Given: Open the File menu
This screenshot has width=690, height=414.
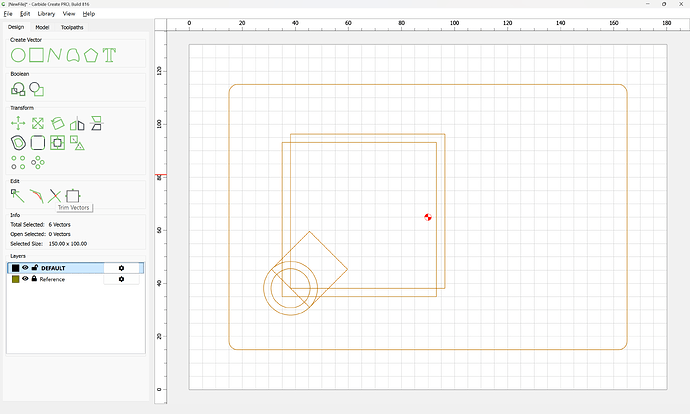Looking at the screenshot, I should pos(8,14).
